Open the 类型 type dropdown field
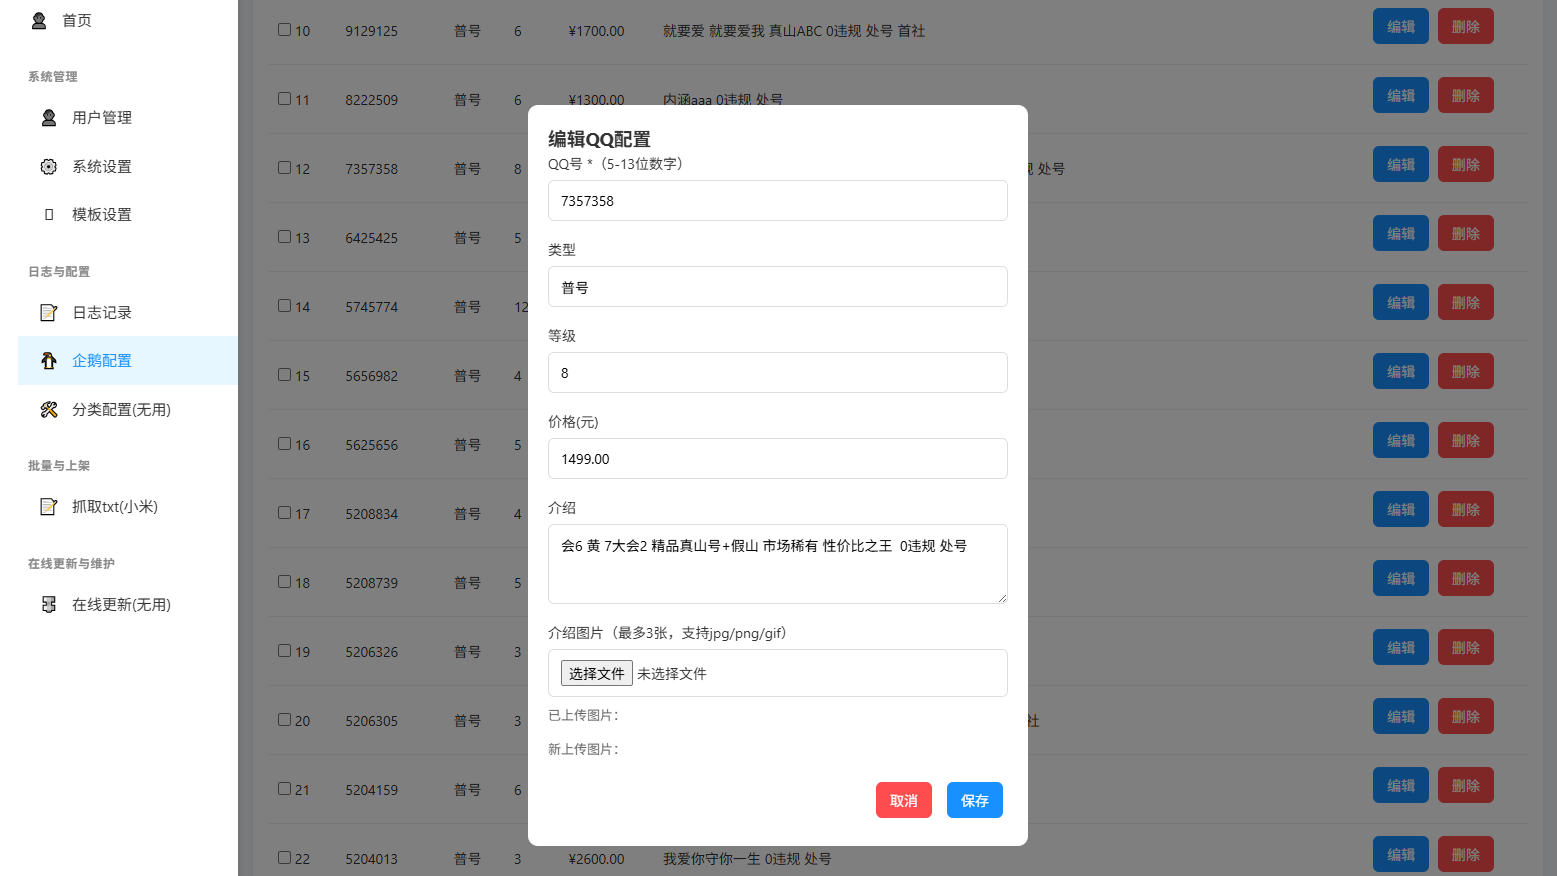The height and width of the screenshot is (876, 1557). [x=777, y=287]
